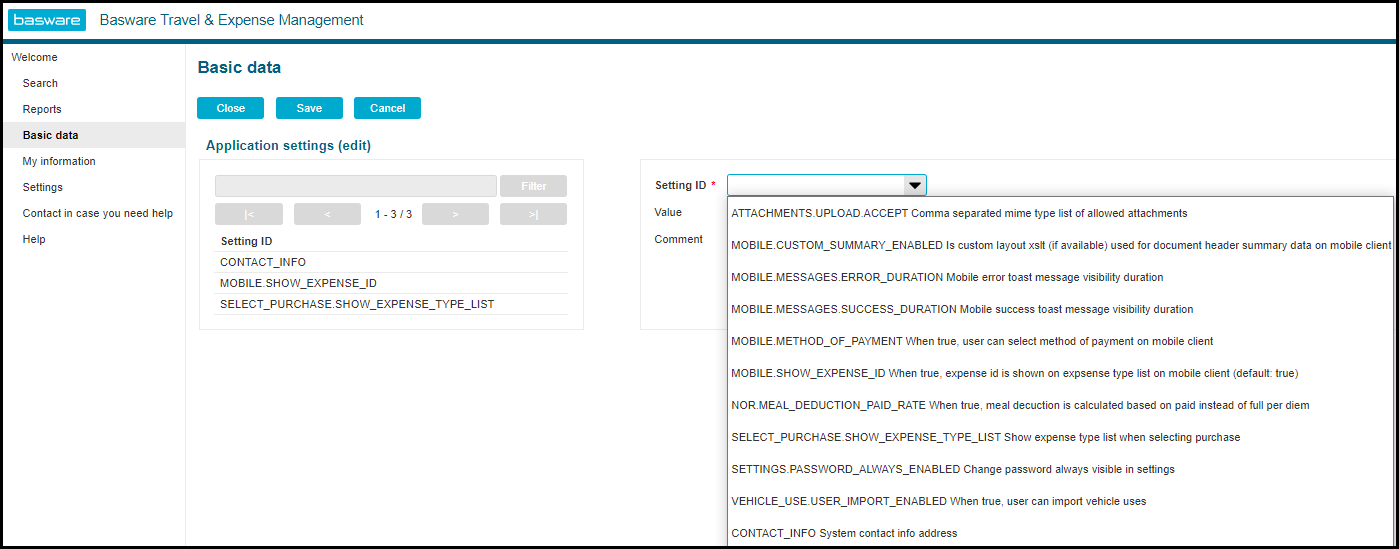Viewport: 1399px width, 549px height.
Task: Navigate to My information
Action: tap(59, 161)
